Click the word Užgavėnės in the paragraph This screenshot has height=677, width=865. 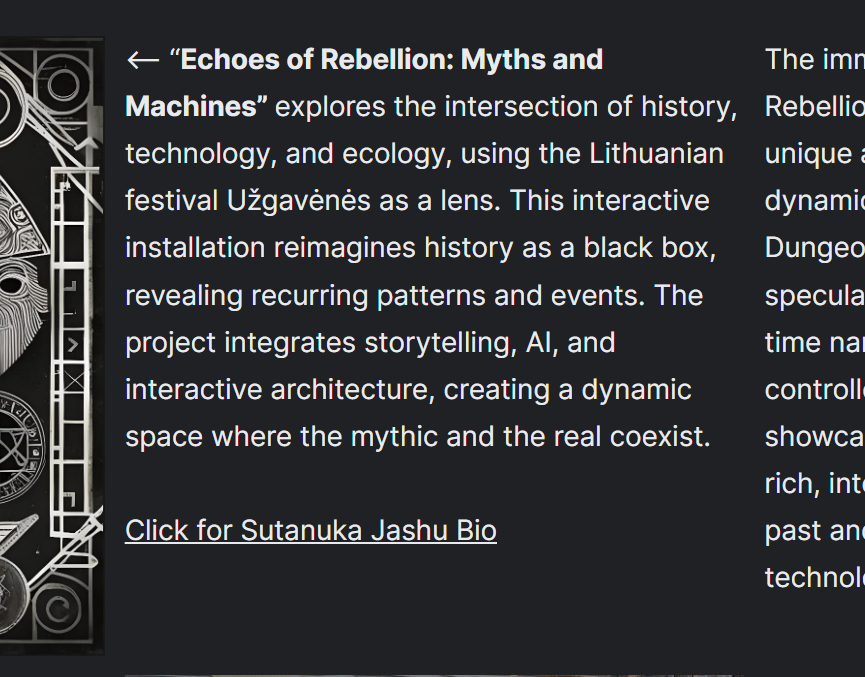click(298, 201)
